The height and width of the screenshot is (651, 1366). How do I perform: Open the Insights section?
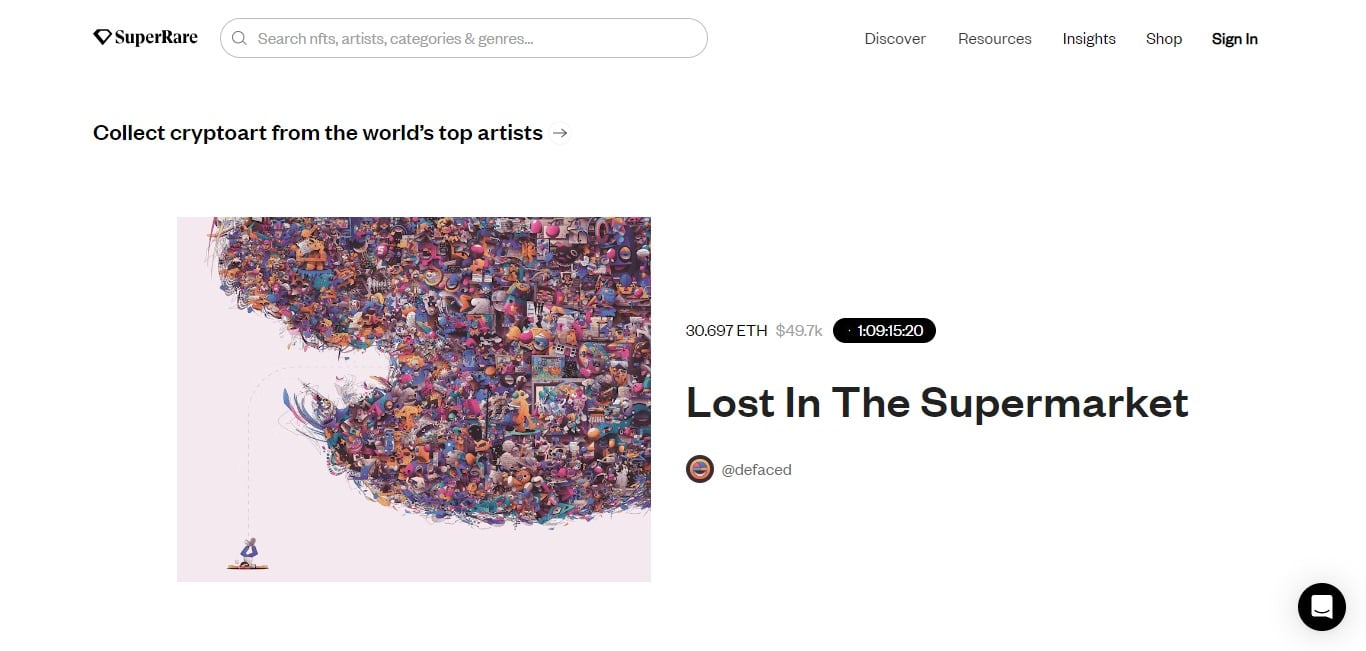click(x=1088, y=38)
